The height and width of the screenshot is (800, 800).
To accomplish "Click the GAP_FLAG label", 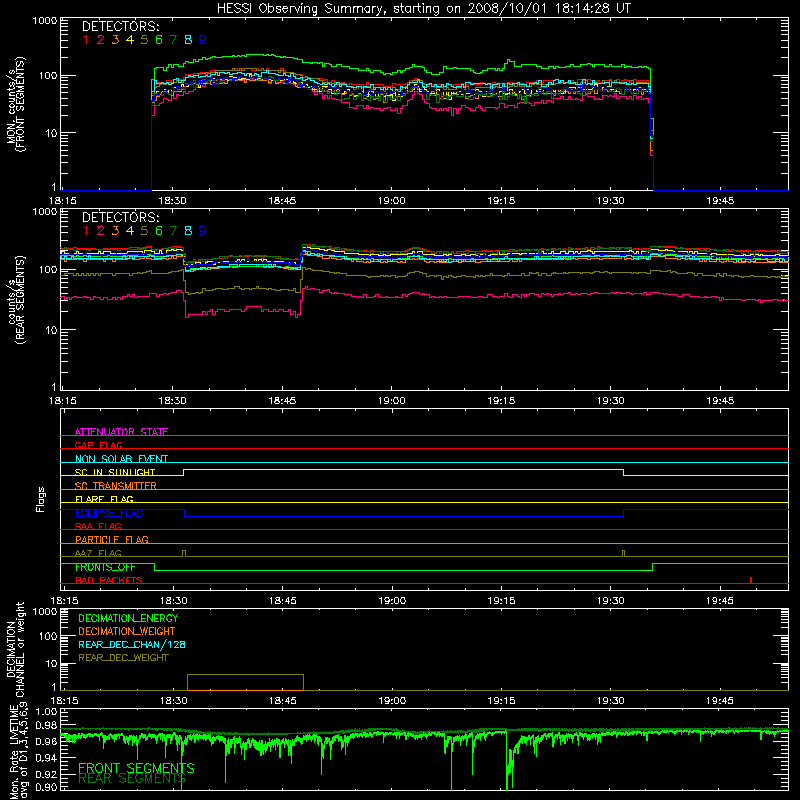I will pyautogui.click(x=98, y=445).
